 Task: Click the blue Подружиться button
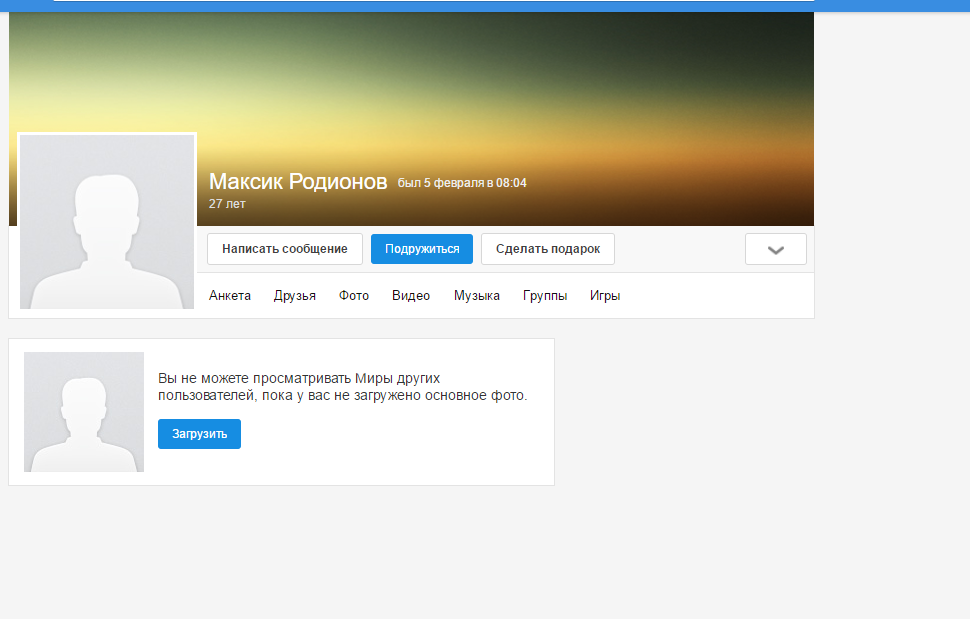421,249
